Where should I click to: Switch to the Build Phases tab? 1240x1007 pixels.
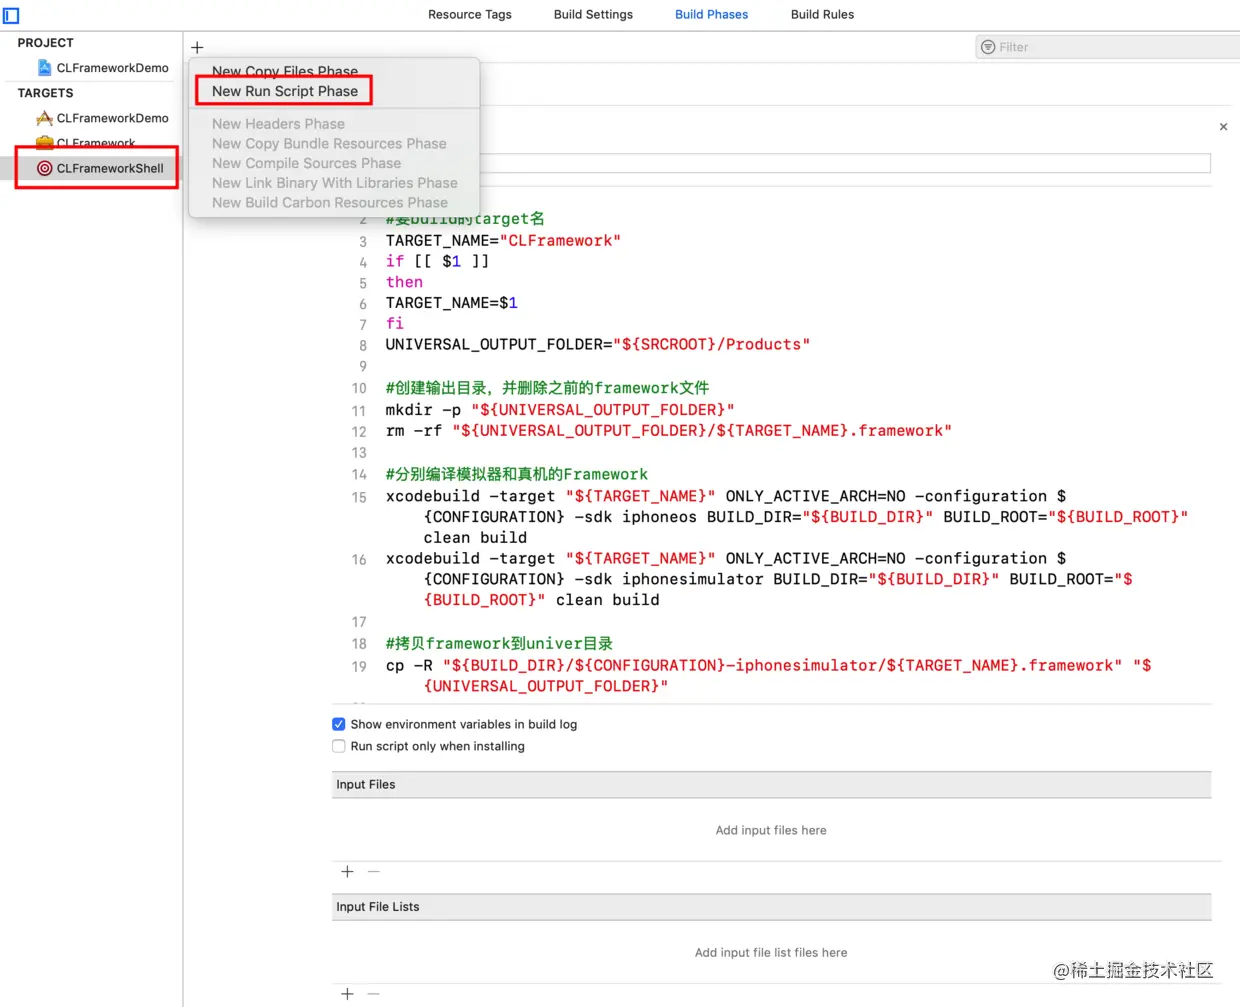(x=711, y=15)
